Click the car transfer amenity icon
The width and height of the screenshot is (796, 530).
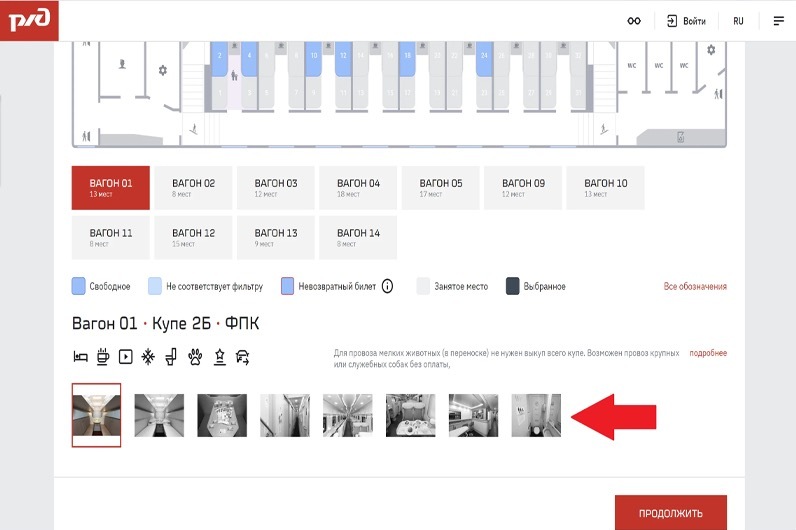click(241, 356)
